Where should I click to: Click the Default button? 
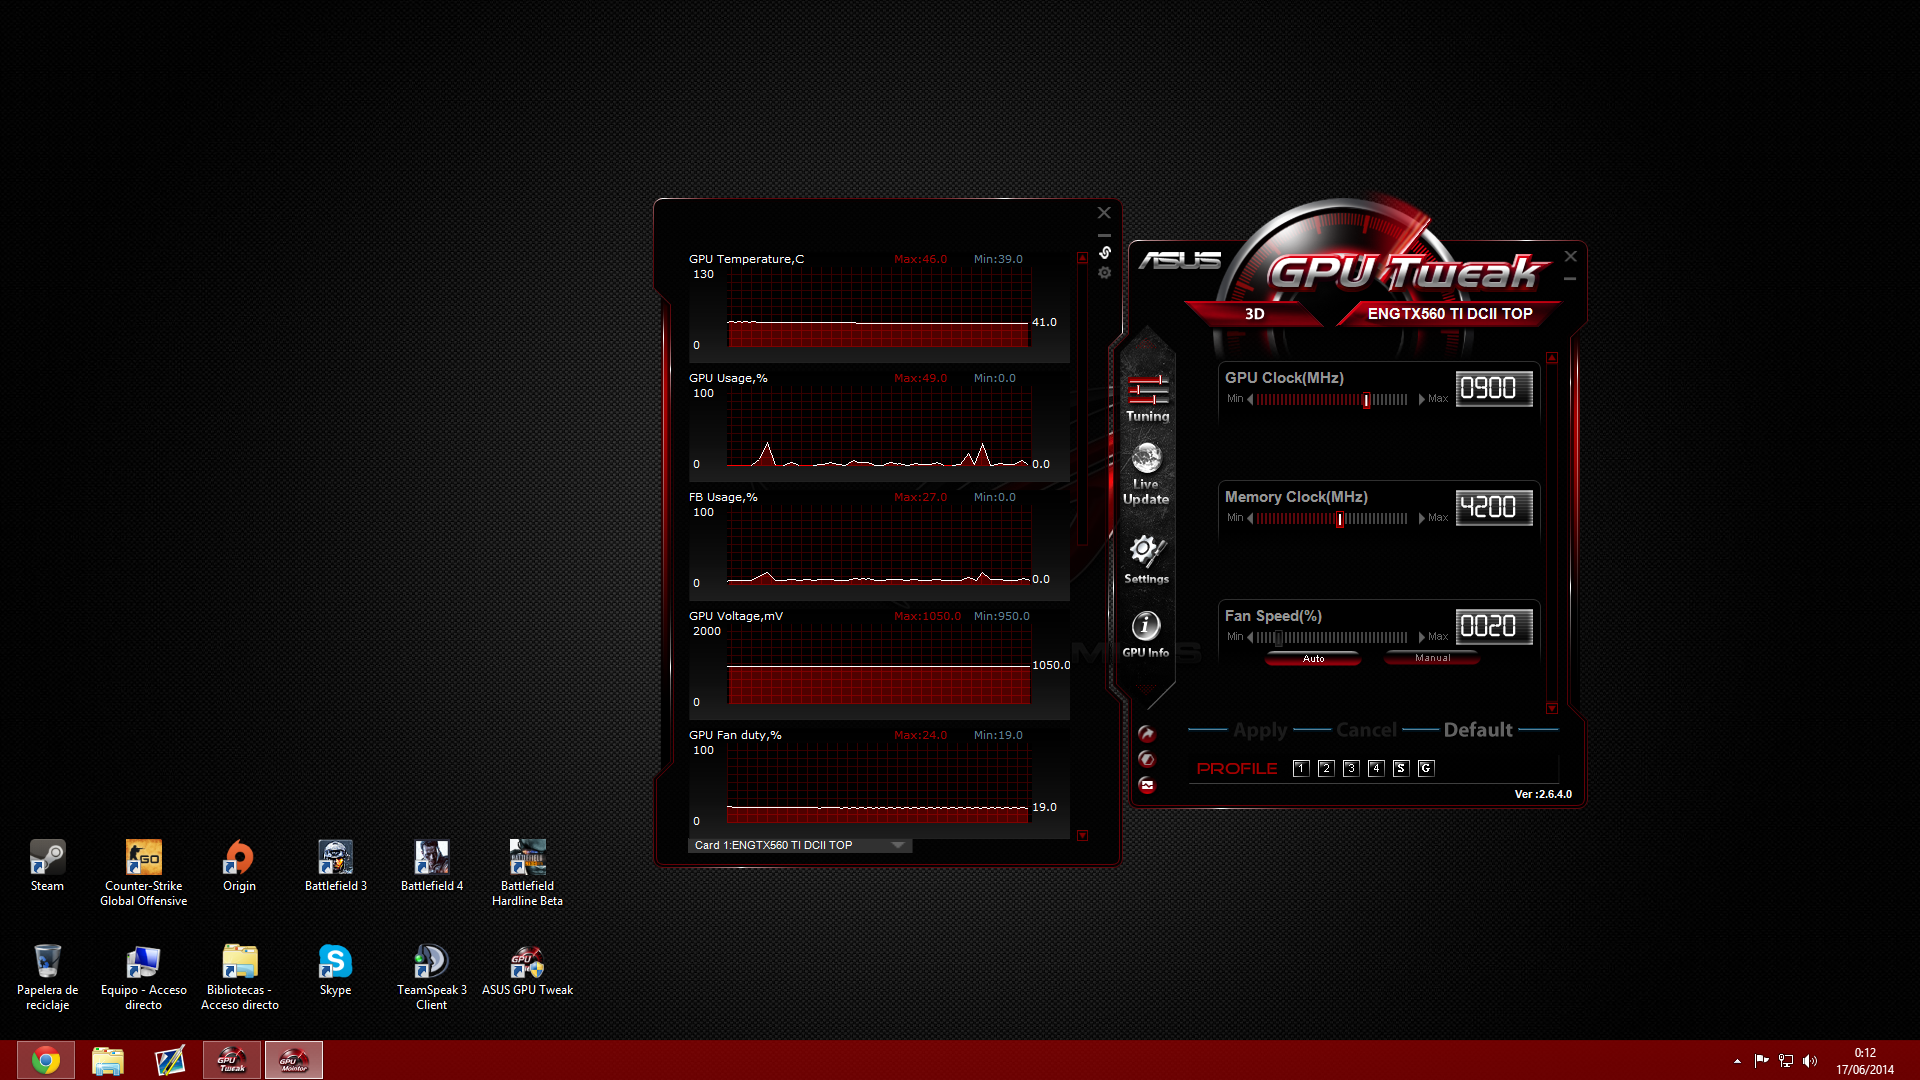1478,730
